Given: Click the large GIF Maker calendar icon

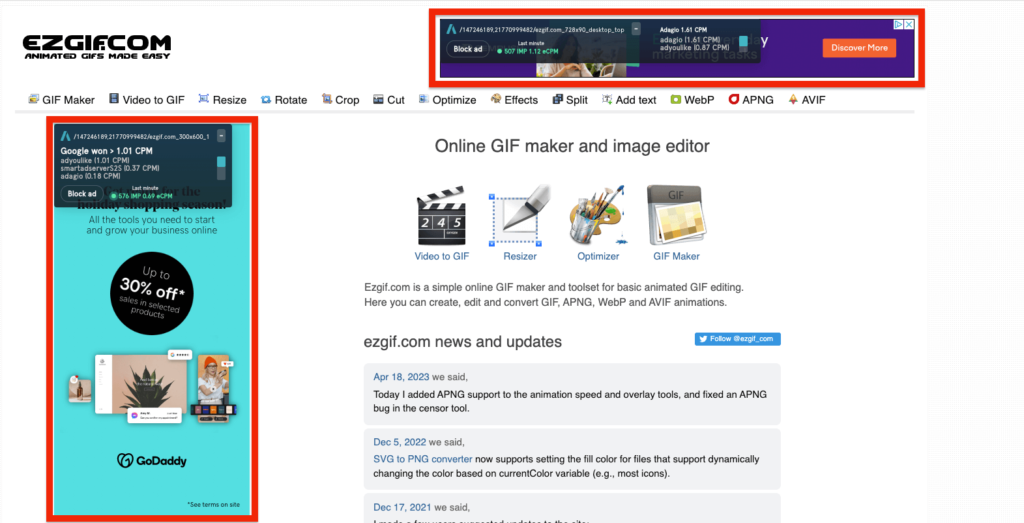Looking at the screenshot, I should [677, 215].
